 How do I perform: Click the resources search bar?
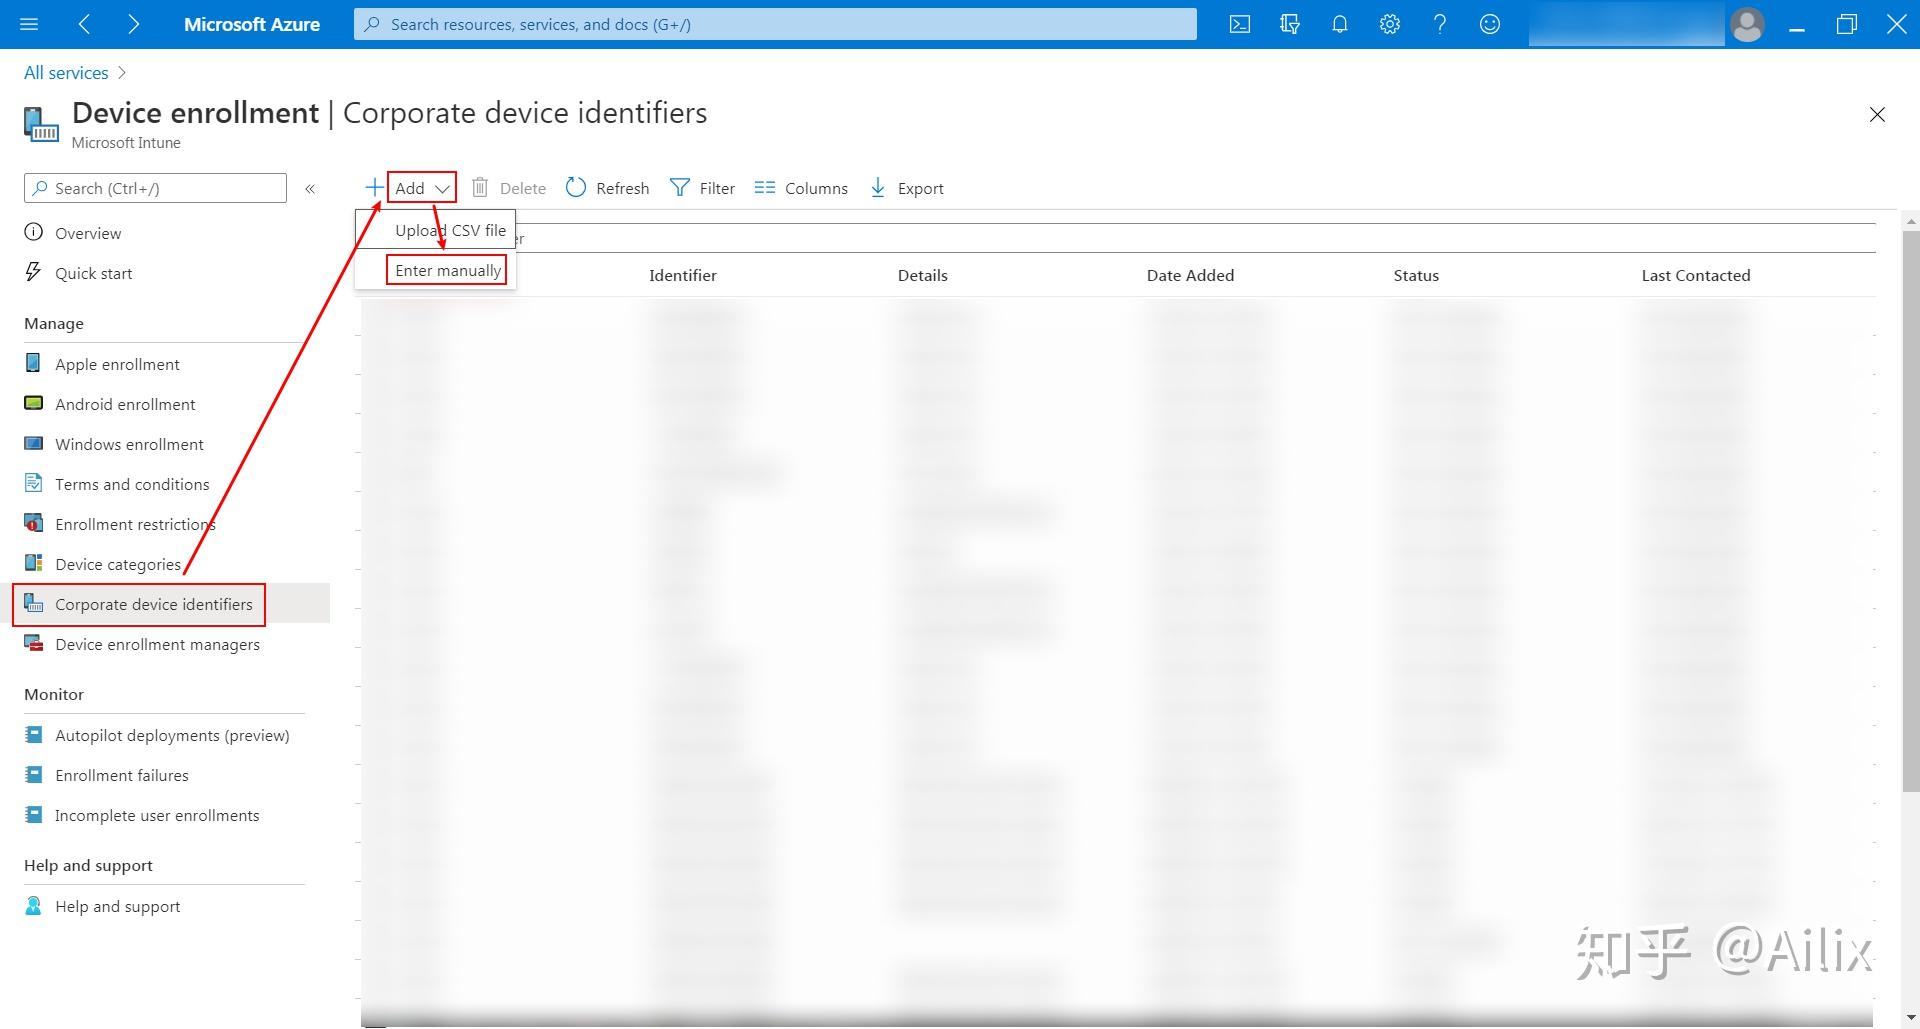point(776,24)
